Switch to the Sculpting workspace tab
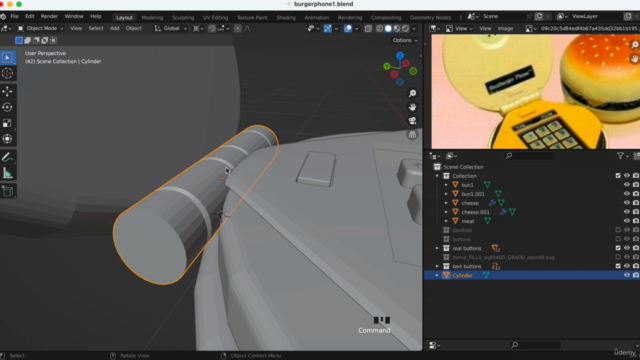This screenshot has width=640, height=360. point(183,18)
